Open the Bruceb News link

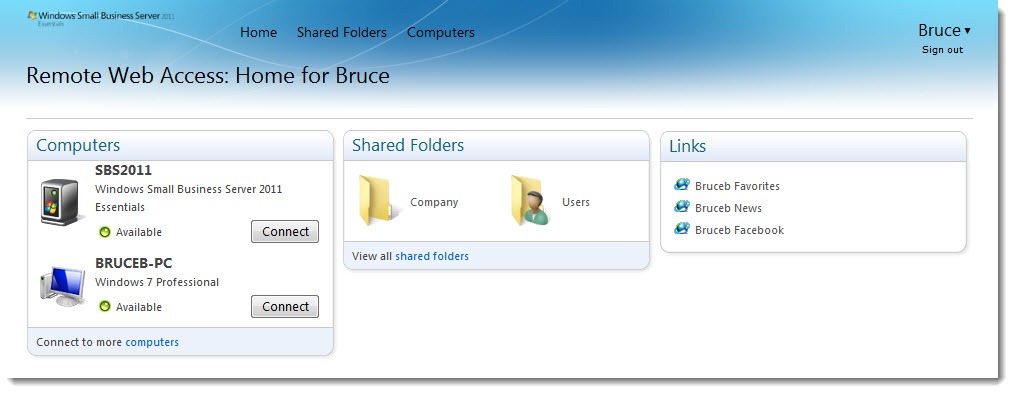pyautogui.click(x=728, y=208)
